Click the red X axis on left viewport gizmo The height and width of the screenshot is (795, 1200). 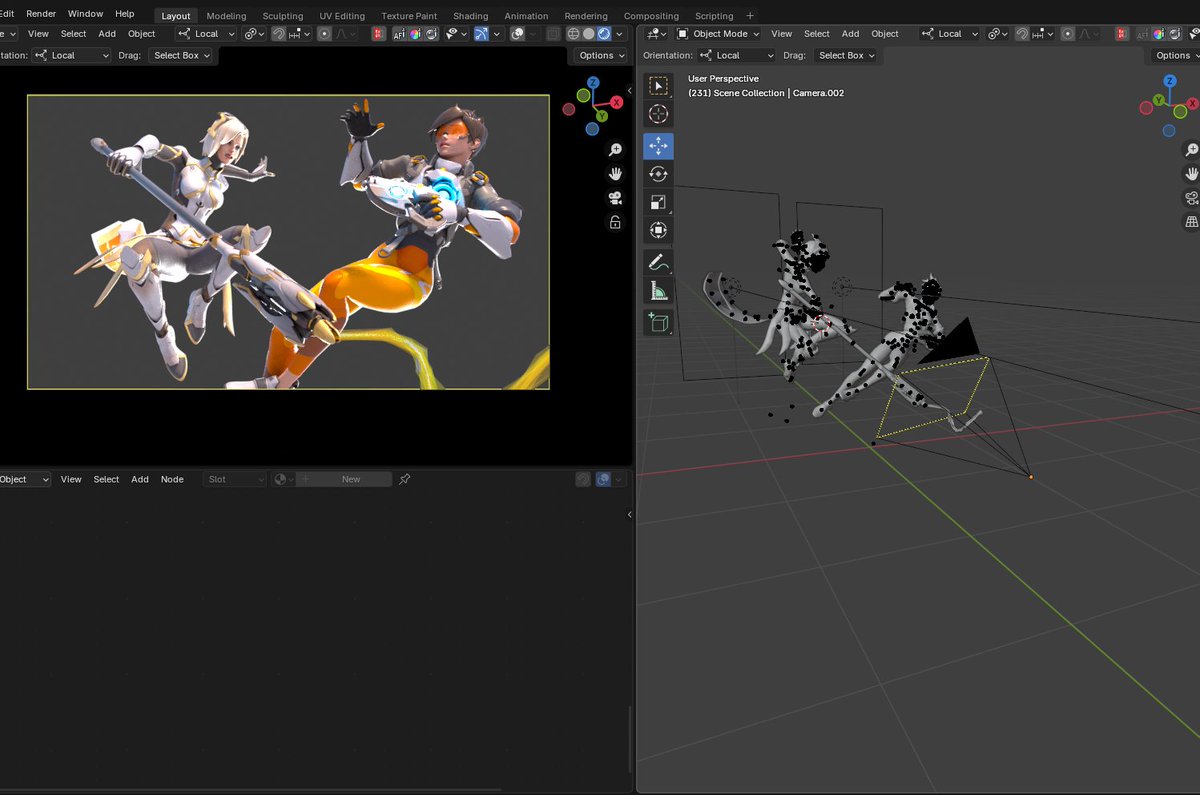(x=617, y=103)
